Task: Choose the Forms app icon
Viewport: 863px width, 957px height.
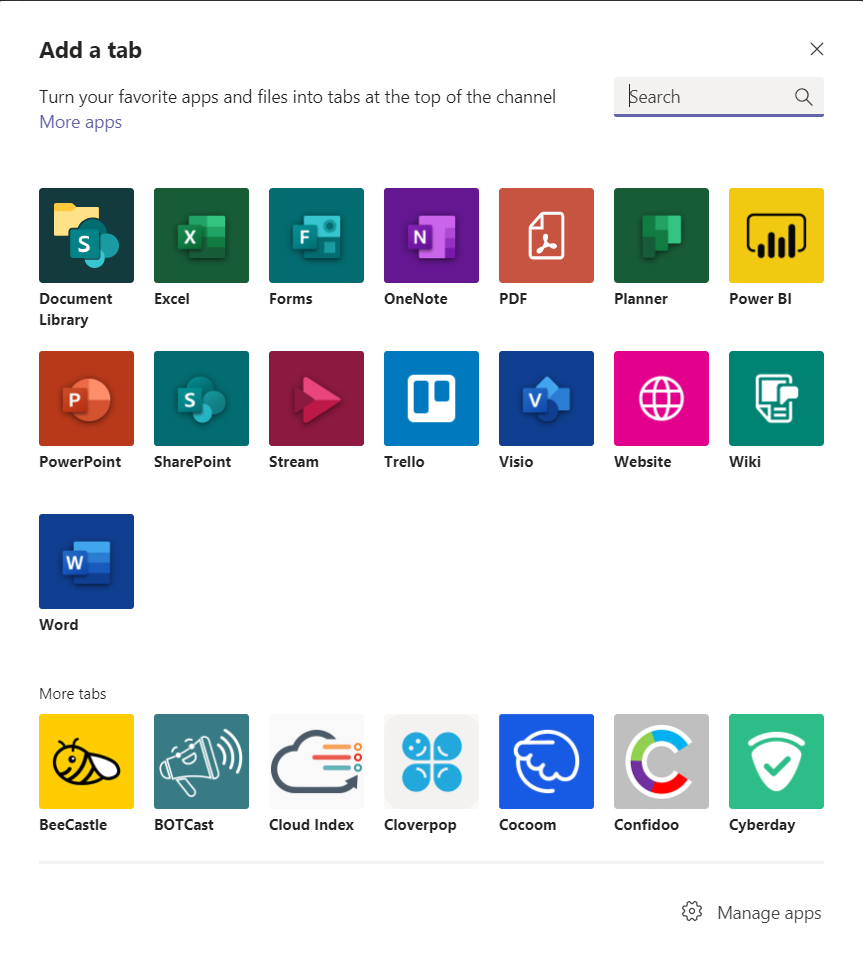Action: point(316,235)
